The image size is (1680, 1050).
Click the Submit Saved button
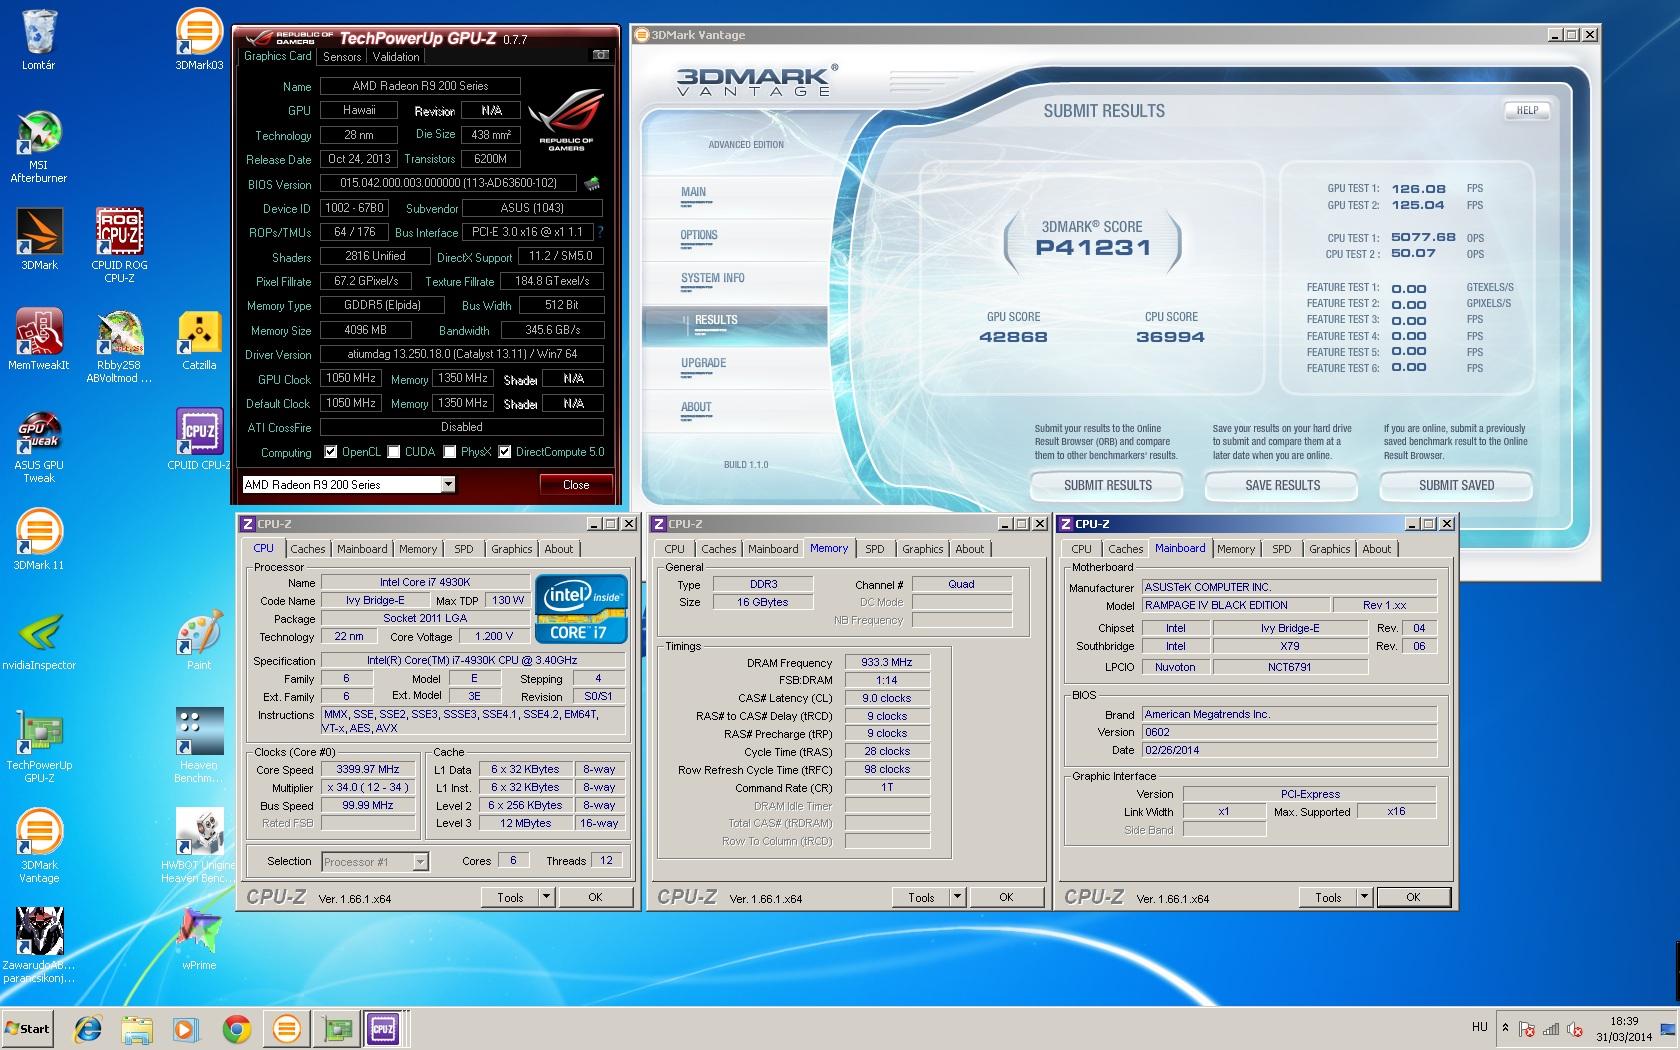click(x=1457, y=486)
